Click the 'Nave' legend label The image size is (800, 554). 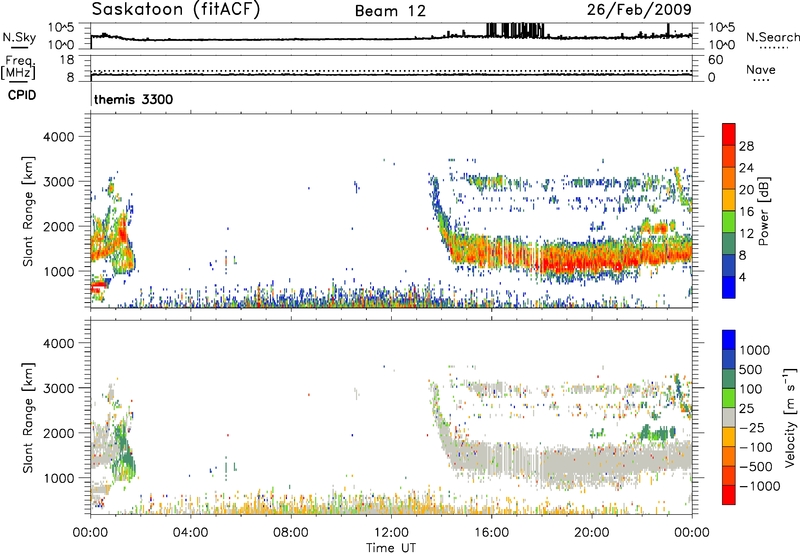click(x=761, y=69)
